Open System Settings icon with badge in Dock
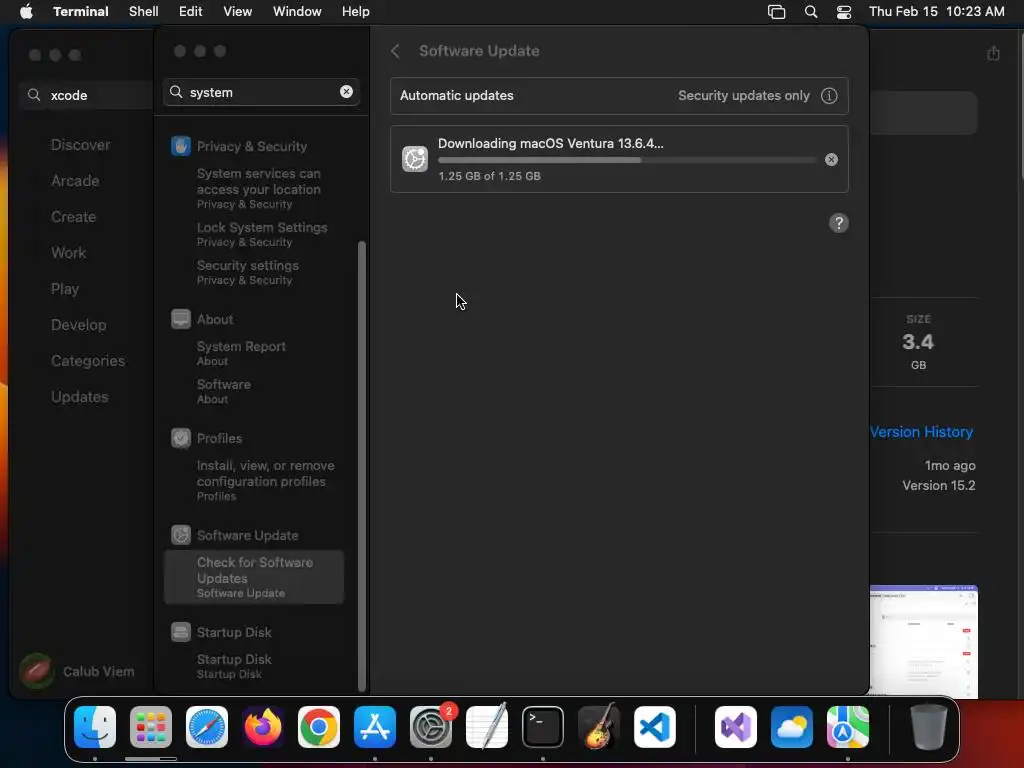The image size is (1024, 768). pyautogui.click(x=431, y=727)
